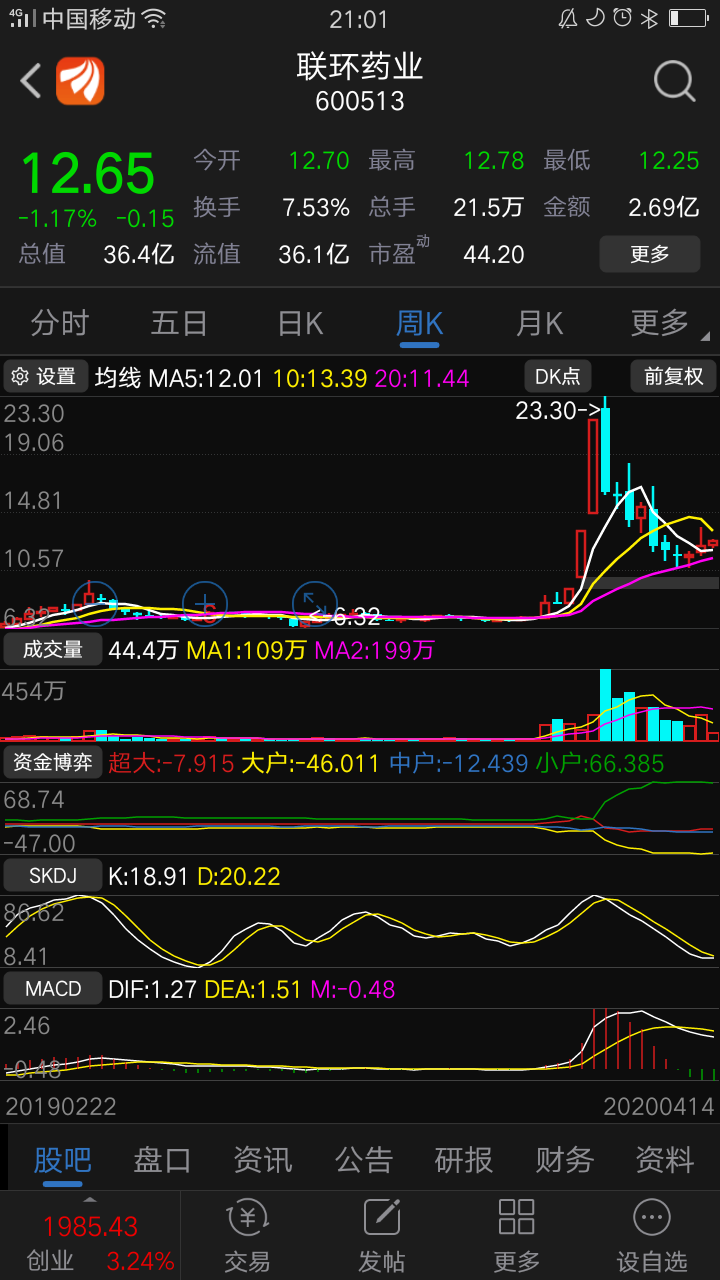Image resolution: width=720 pixels, height=1280 pixels.
Task: Open the 公告 tab
Action: click(x=364, y=1160)
